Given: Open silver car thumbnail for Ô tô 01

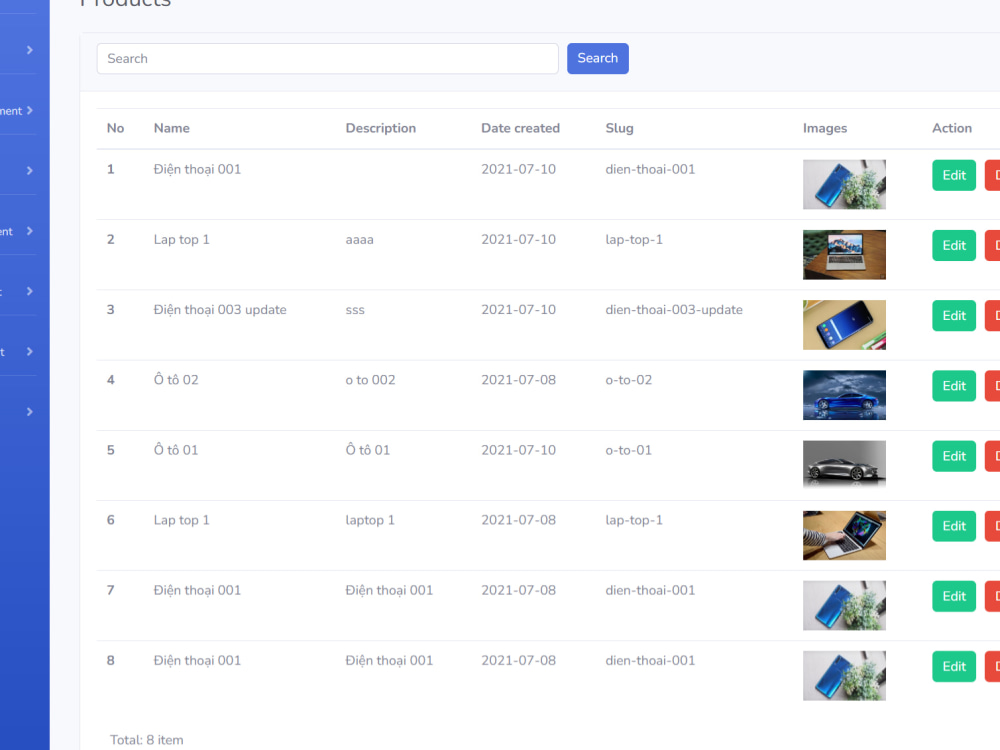Looking at the screenshot, I should click(x=844, y=465).
